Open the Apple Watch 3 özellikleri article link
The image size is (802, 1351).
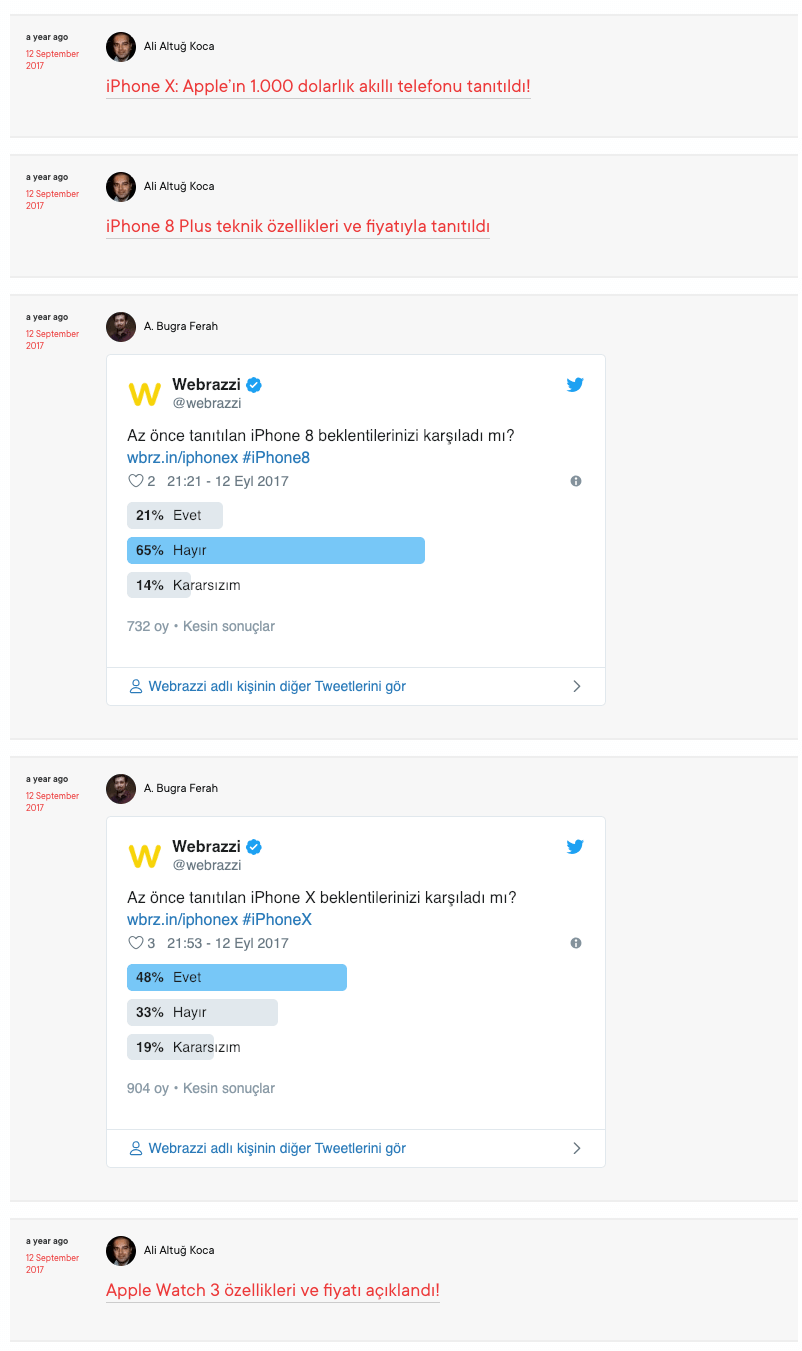pos(273,1290)
